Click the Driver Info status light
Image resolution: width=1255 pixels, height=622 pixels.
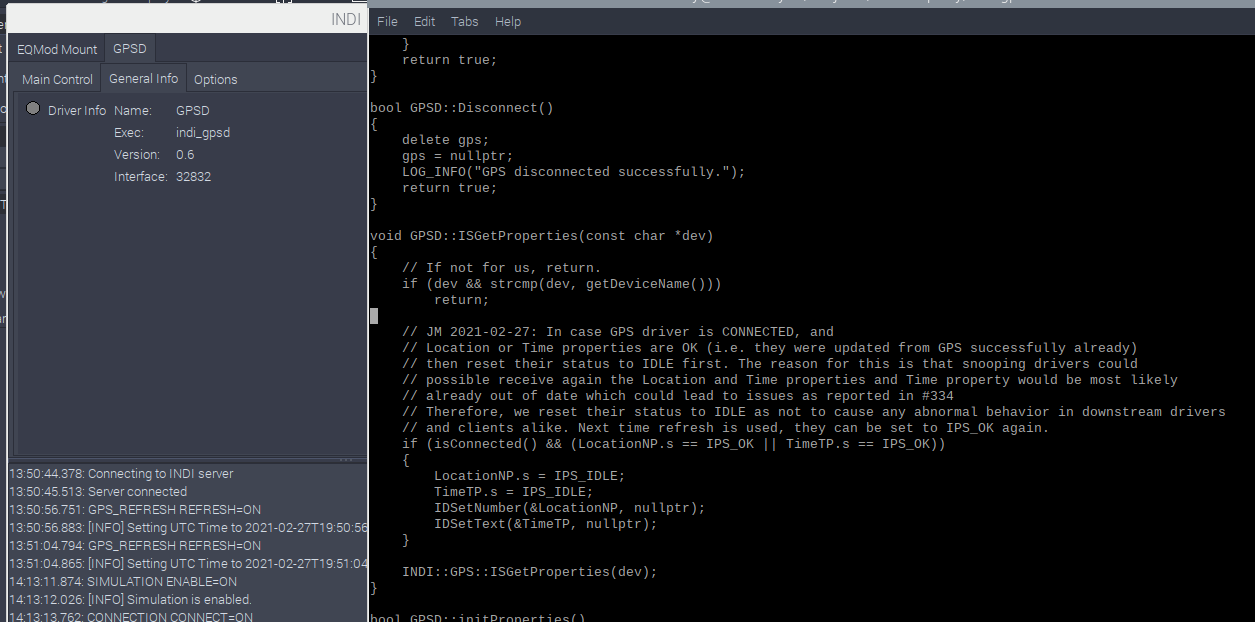pos(33,109)
